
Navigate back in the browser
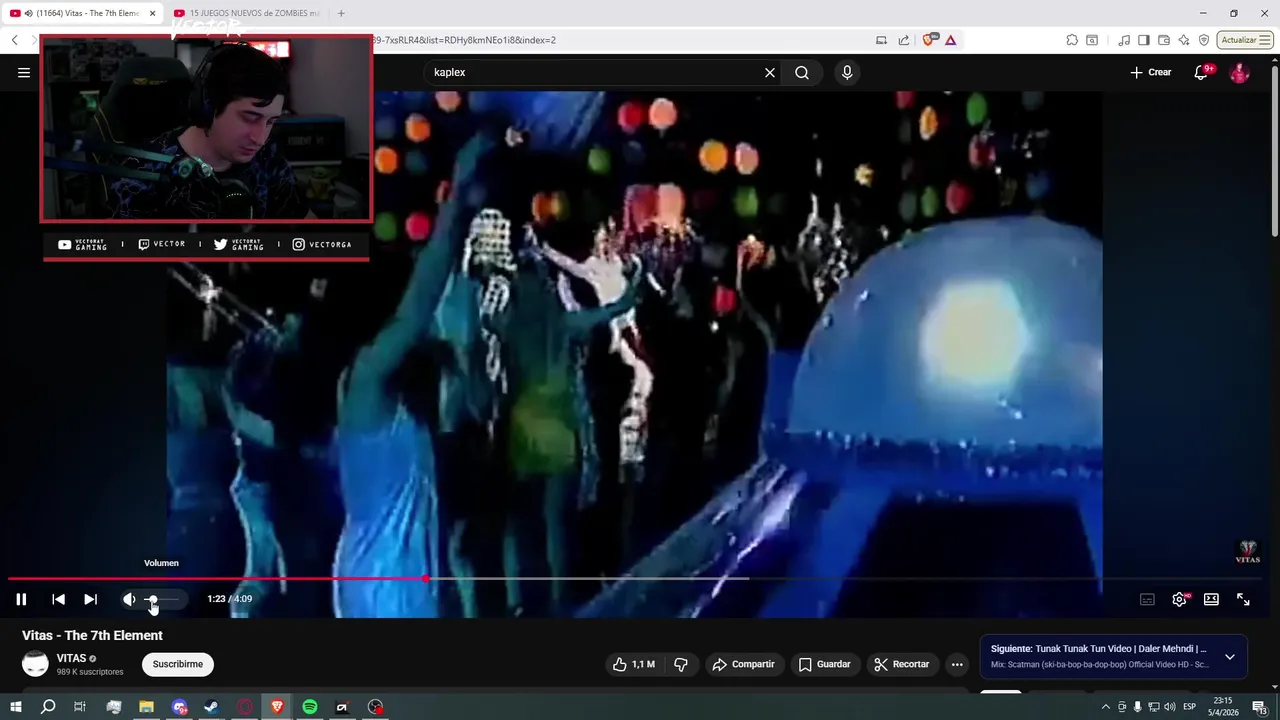[x=15, y=40]
